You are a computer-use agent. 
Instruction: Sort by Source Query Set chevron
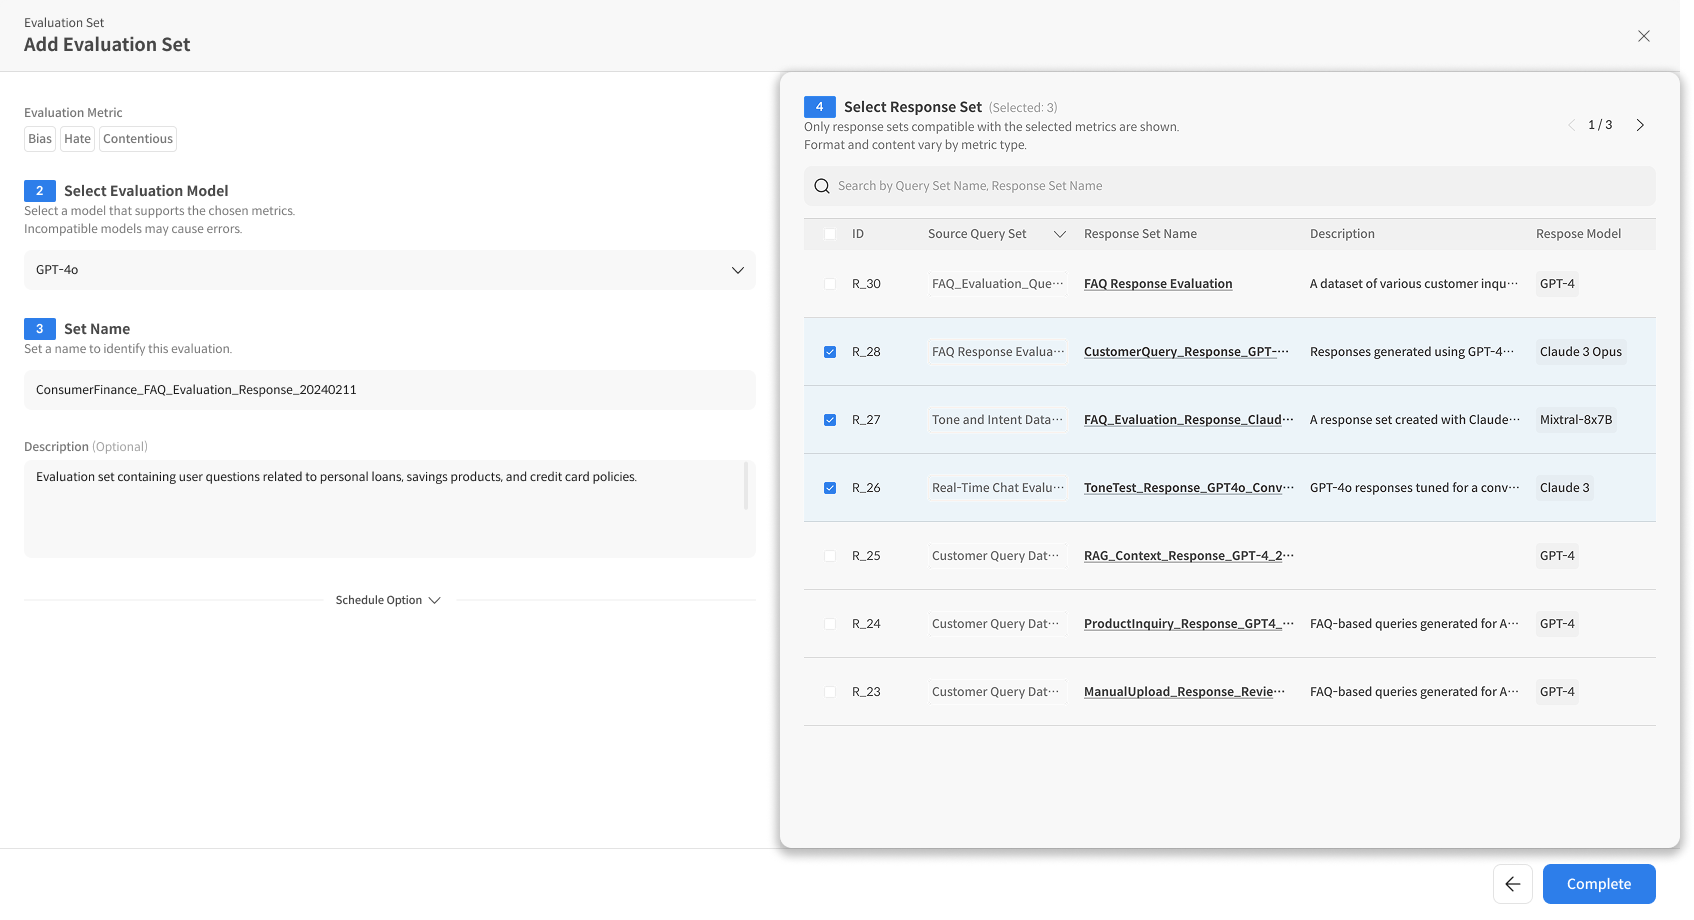[1060, 234]
